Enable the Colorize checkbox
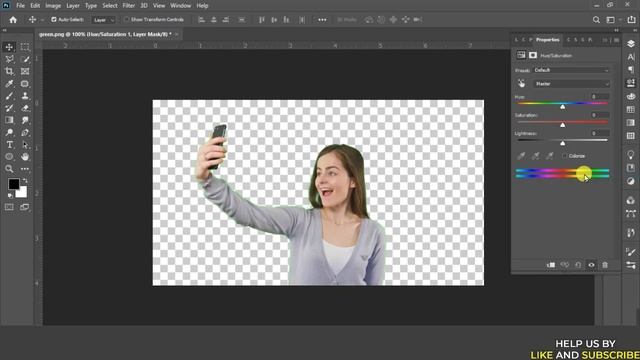 pyautogui.click(x=564, y=156)
